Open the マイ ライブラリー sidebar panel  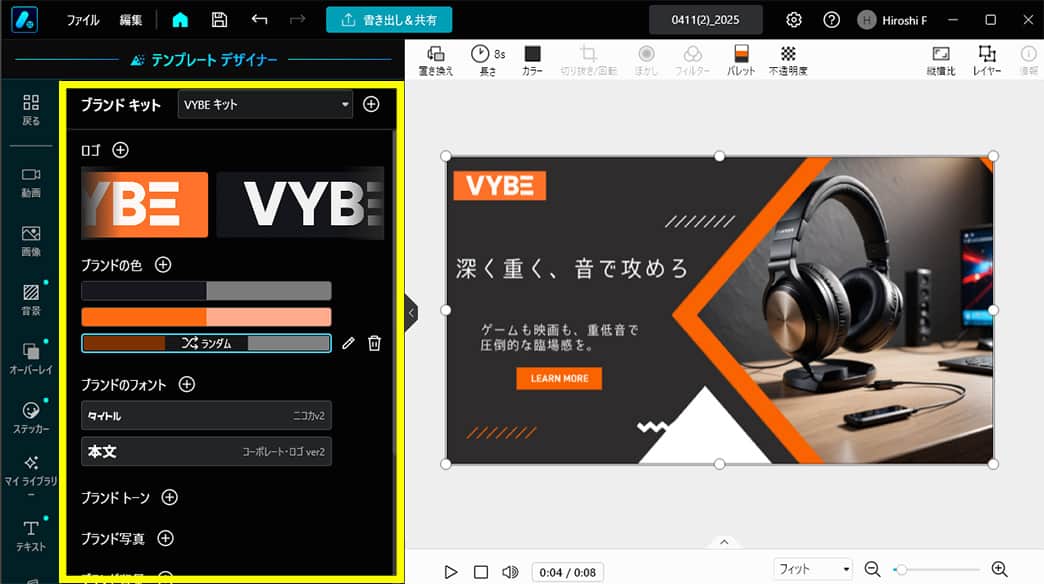(x=31, y=477)
